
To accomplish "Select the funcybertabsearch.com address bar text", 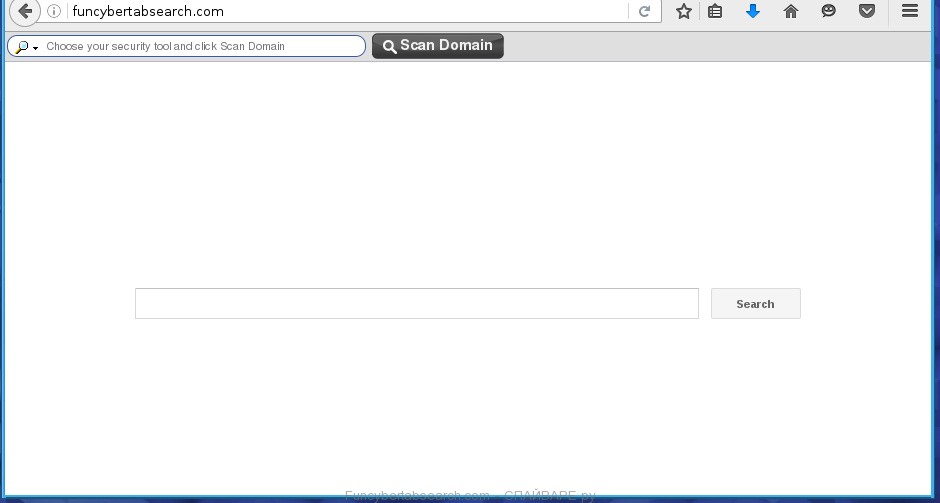I will [148, 12].
